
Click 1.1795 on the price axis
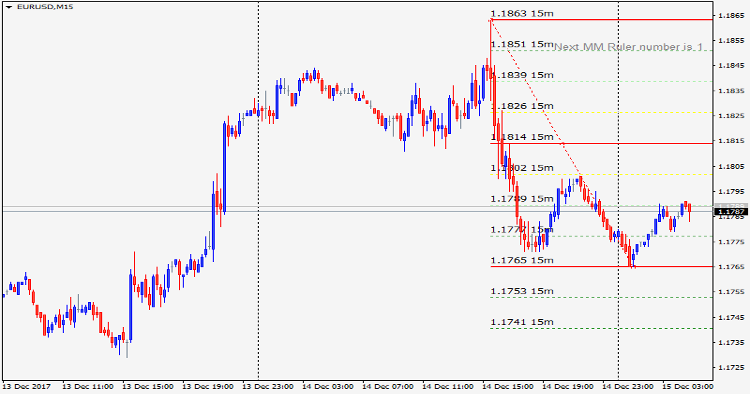click(x=732, y=191)
